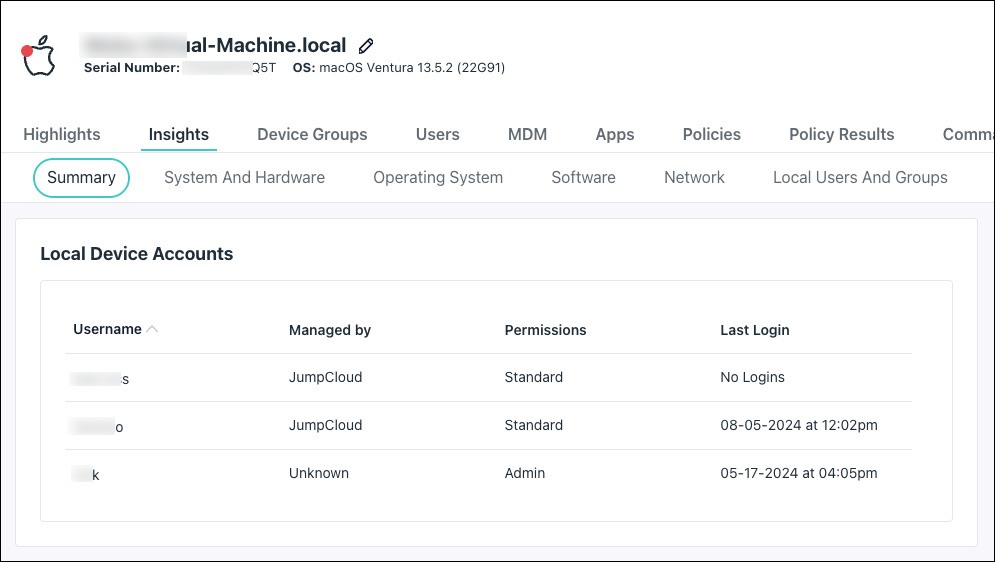Image resolution: width=995 pixels, height=562 pixels.
Task: Show System And Hardware insights
Action: tap(244, 177)
